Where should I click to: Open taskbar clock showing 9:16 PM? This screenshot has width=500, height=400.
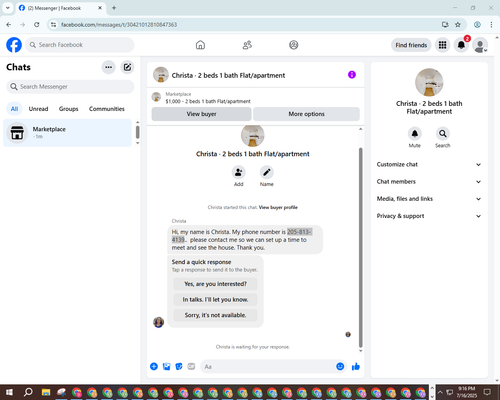pyautogui.click(x=466, y=392)
